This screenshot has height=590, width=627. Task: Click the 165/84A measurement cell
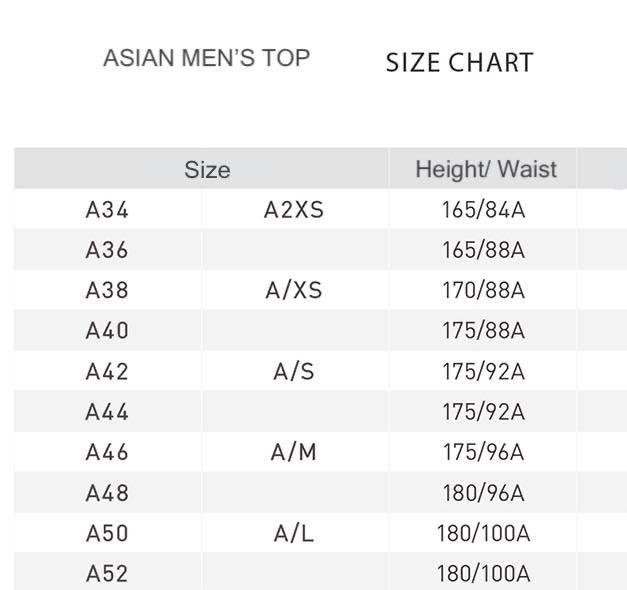[483, 210]
